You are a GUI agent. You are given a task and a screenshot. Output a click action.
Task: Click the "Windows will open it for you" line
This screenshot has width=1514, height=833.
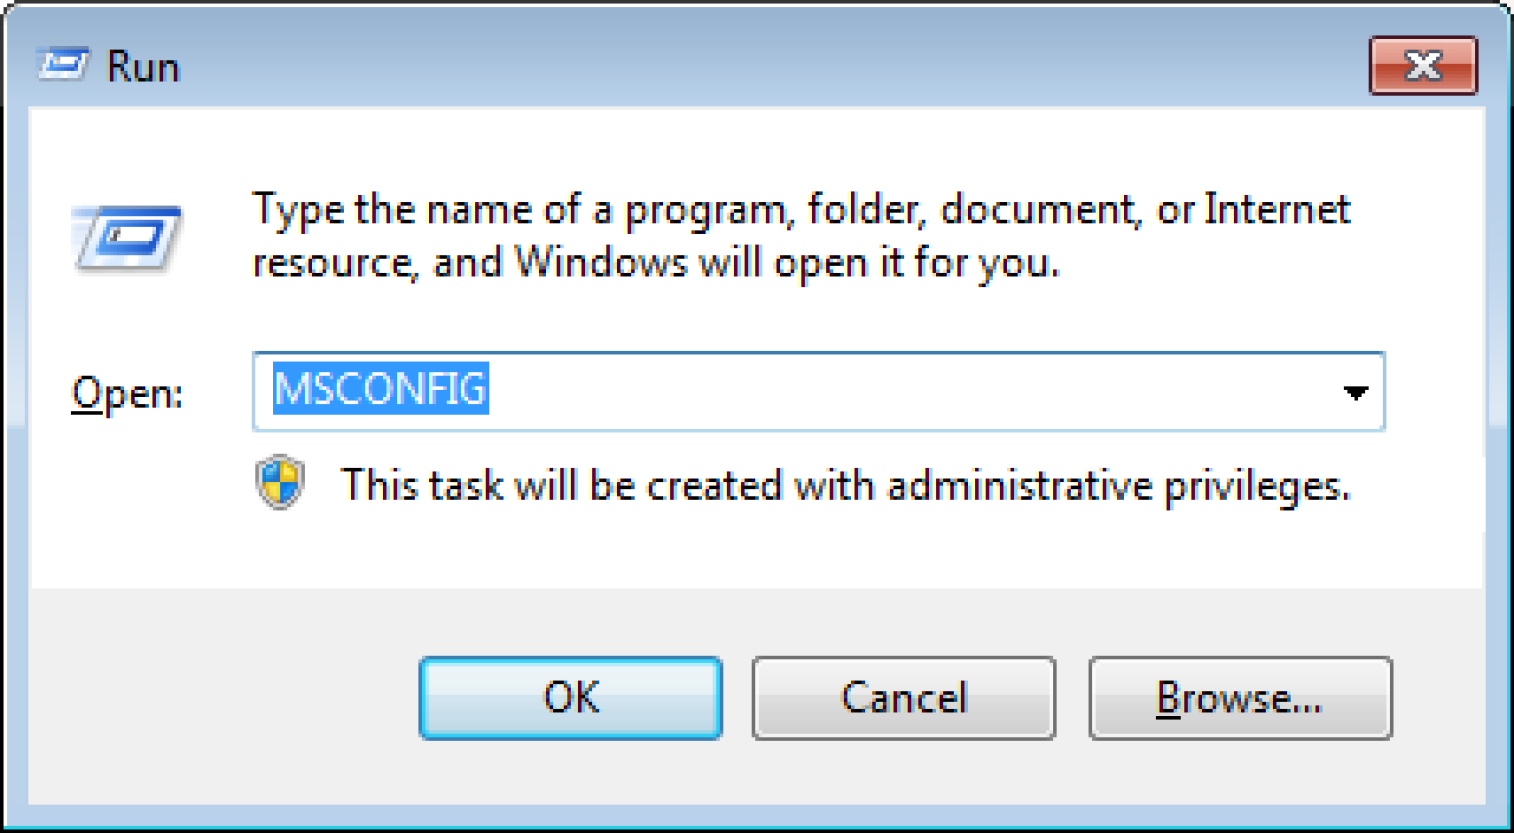[x=656, y=264]
